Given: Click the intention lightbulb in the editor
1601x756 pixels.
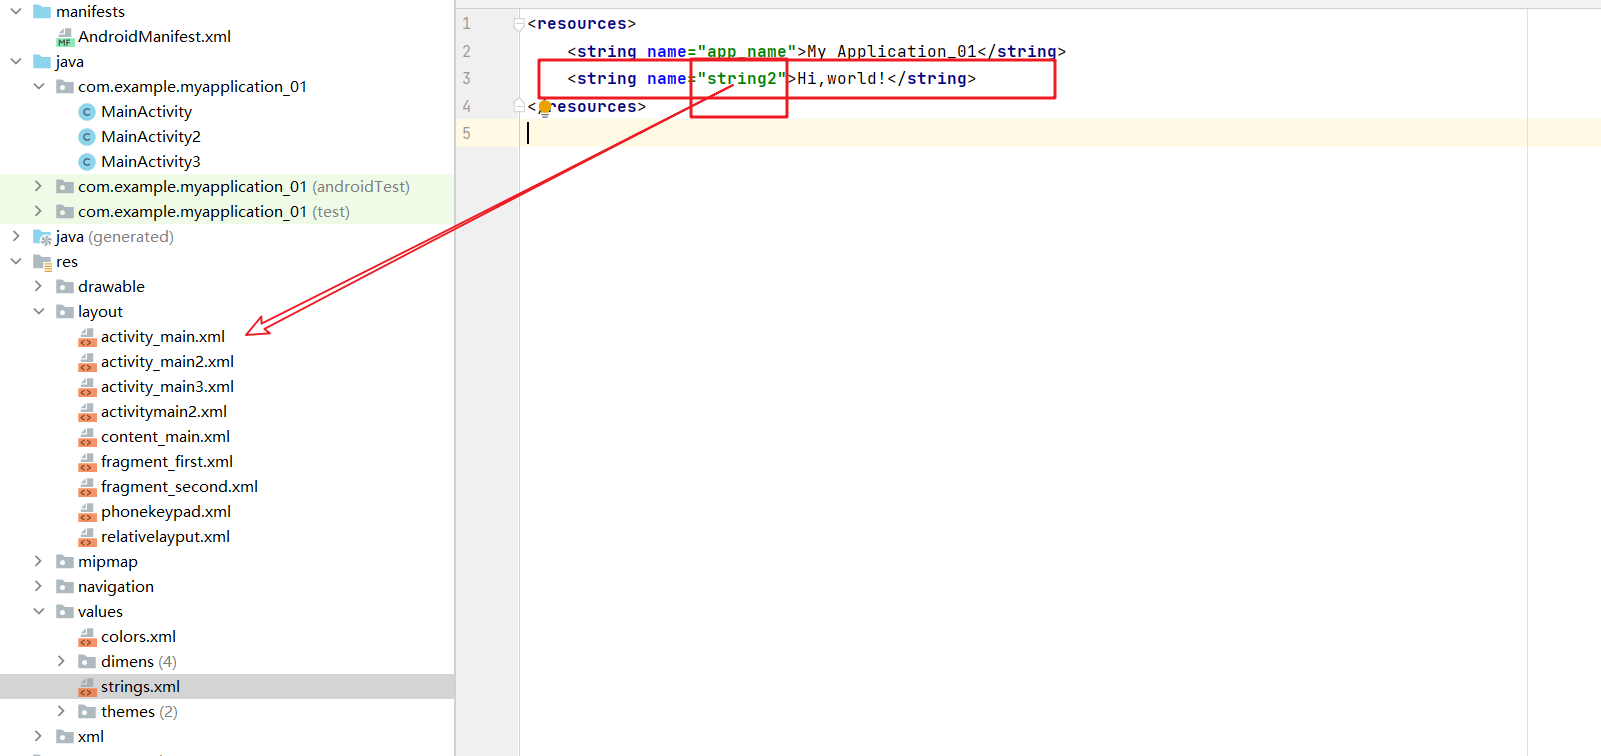Looking at the screenshot, I should tap(544, 107).
